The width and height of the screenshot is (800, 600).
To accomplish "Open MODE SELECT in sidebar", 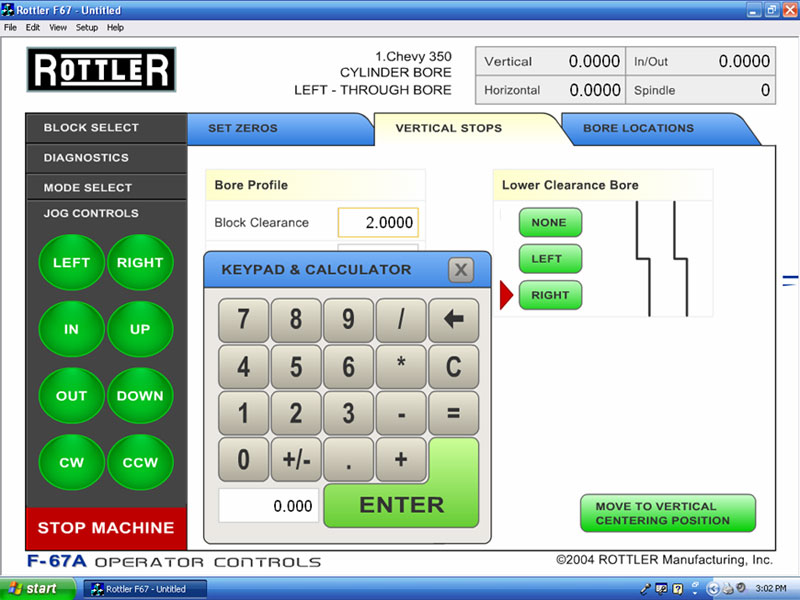I will (x=88, y=188).
